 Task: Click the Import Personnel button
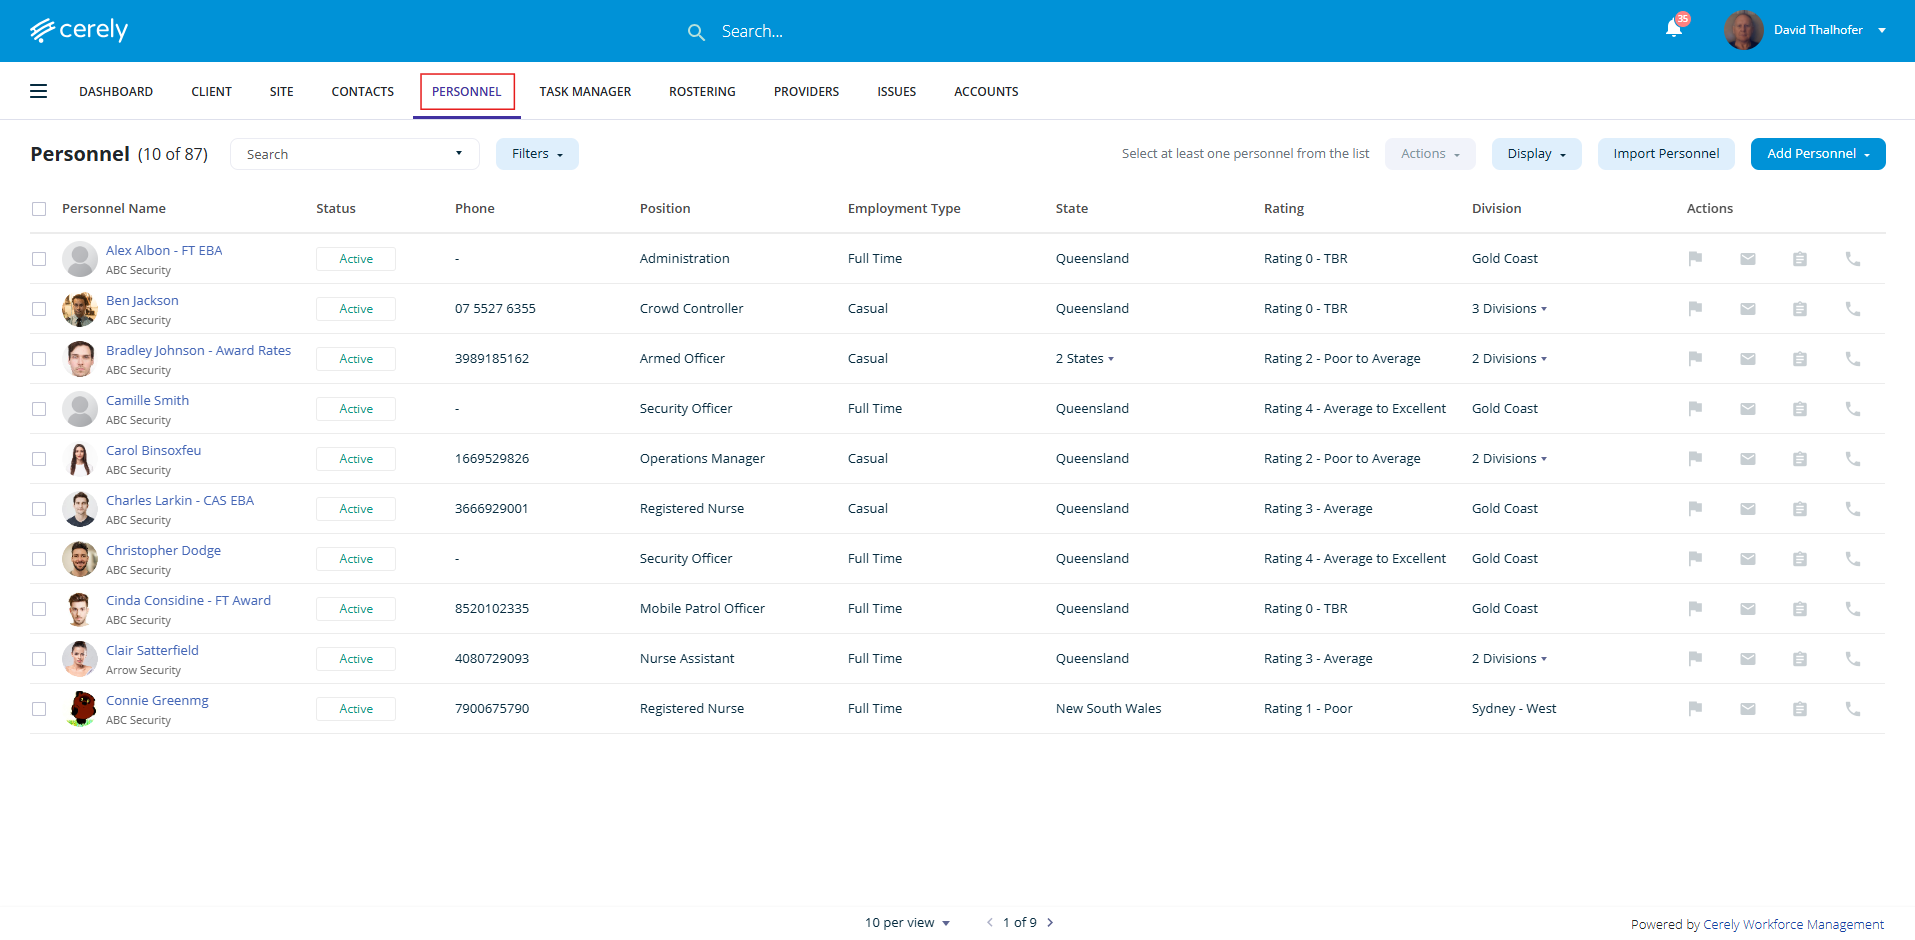(1666, 154)
